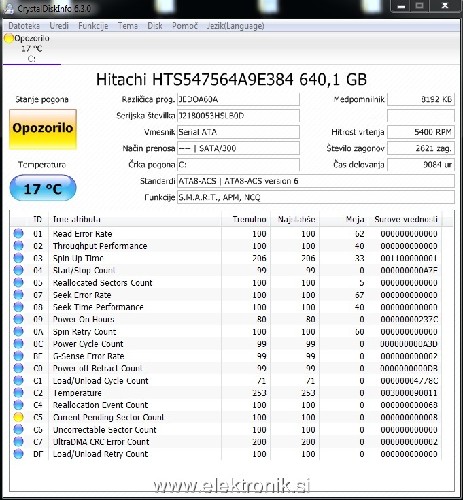463x500 pixels.
Task: Open the Pomoč menu
Action: click(185, 26)
